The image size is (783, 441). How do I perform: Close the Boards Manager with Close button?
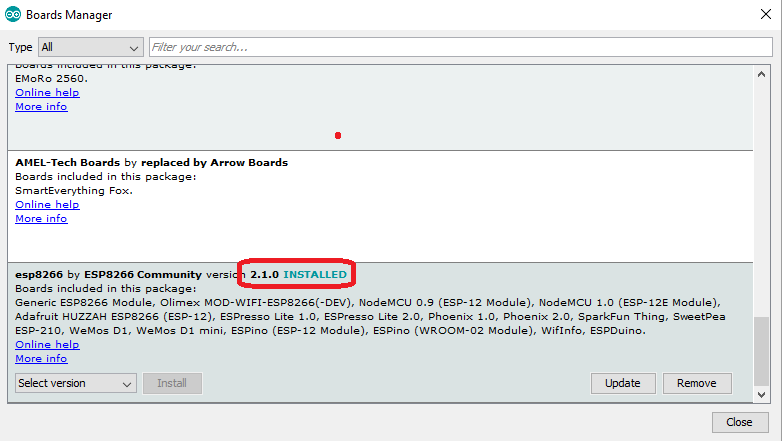[x=739, y=422]
